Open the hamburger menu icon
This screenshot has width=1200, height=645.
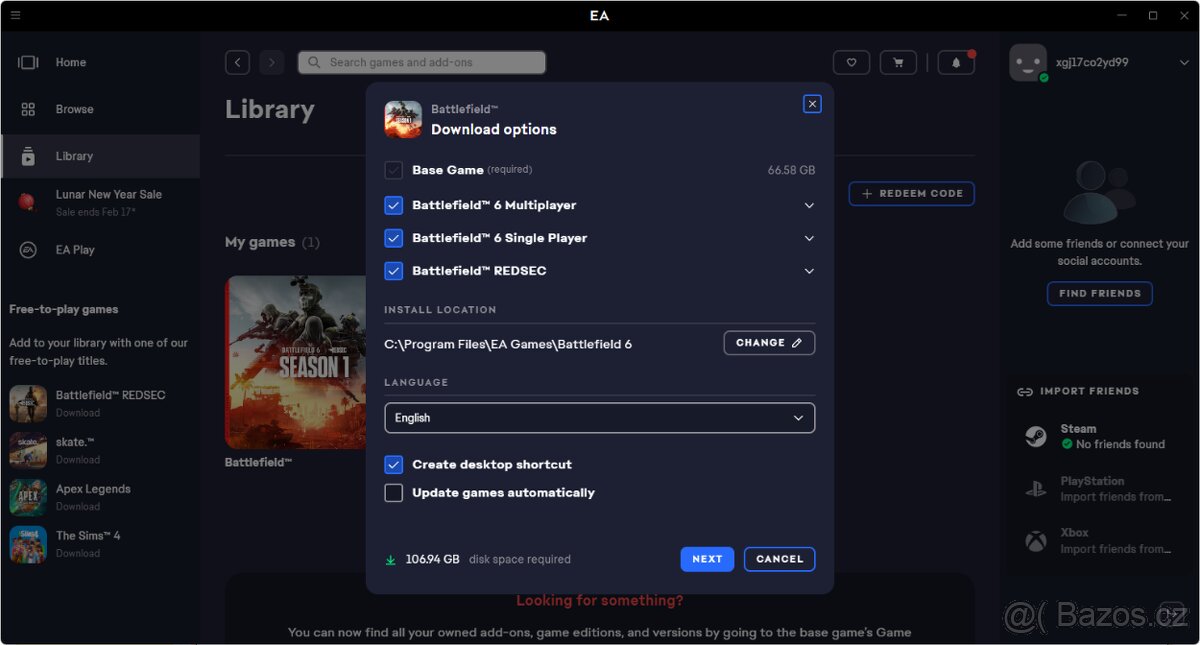click(15, 15)
